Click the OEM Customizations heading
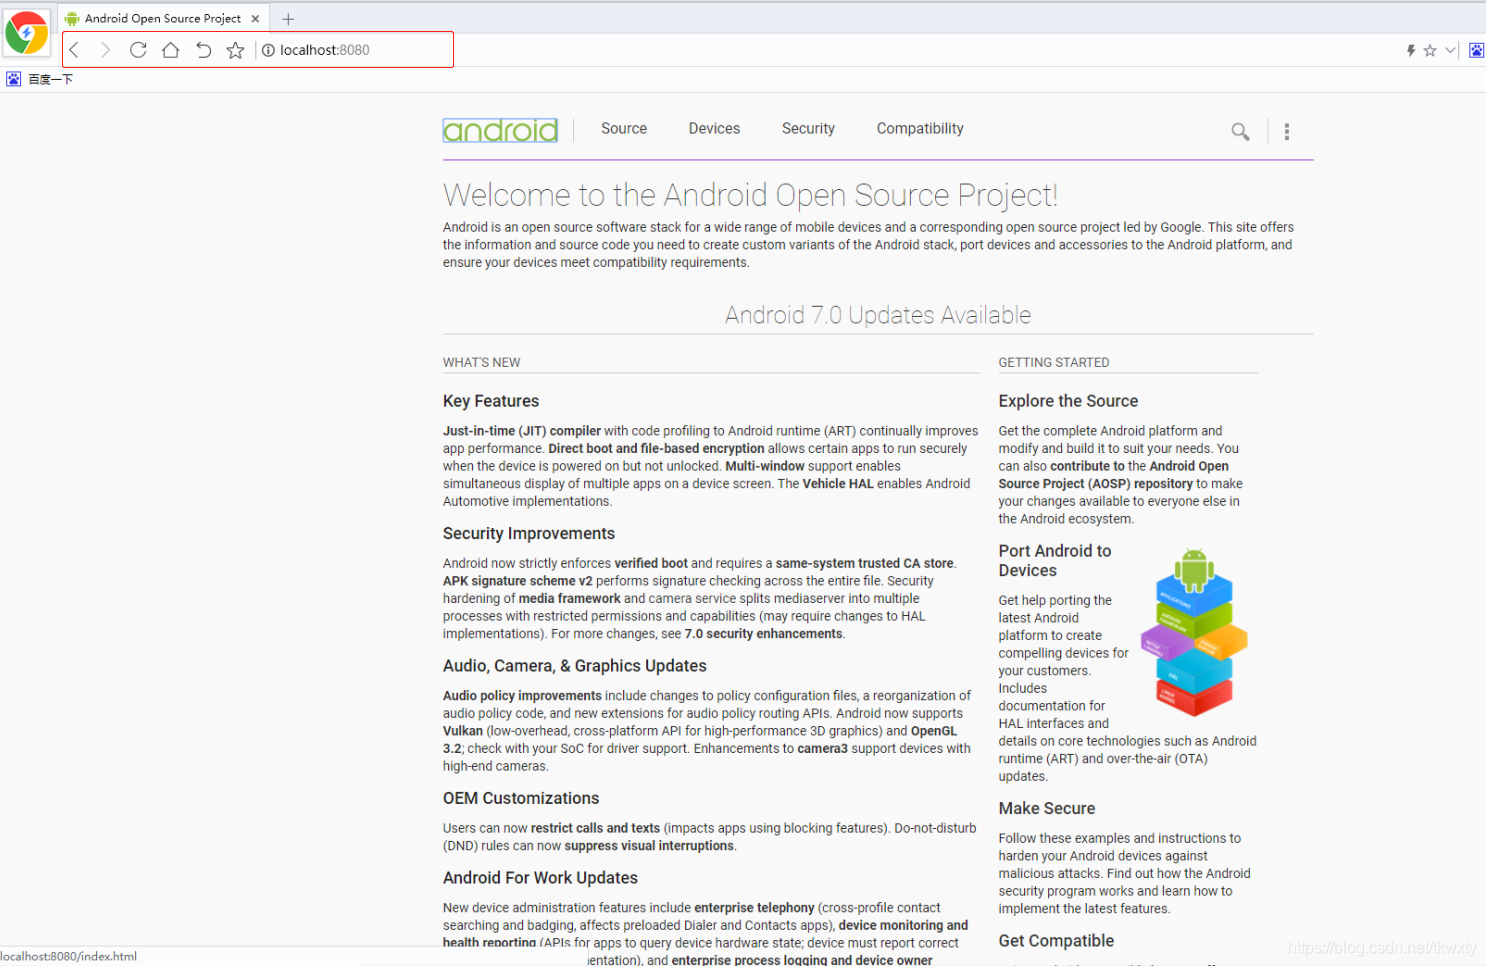Image resolution: width=1486 pixels, height=966 pixels. 521,799
